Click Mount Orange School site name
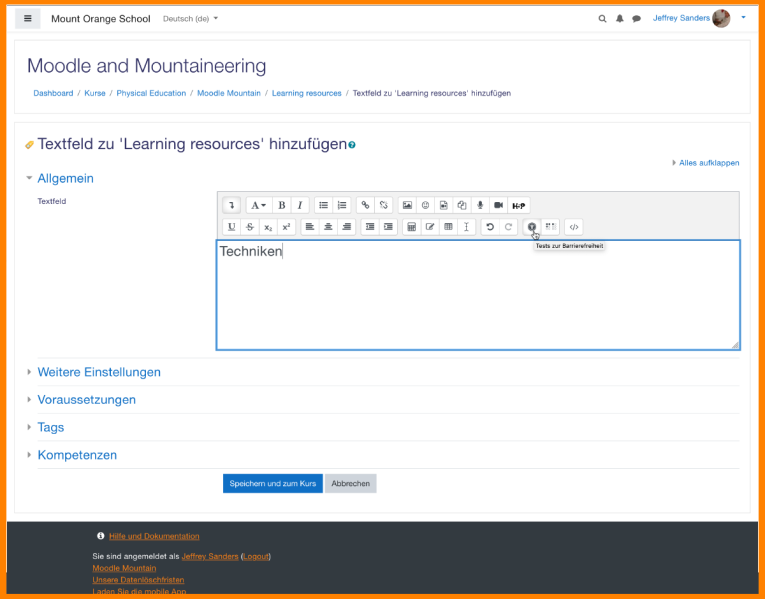 coord(101,19)
